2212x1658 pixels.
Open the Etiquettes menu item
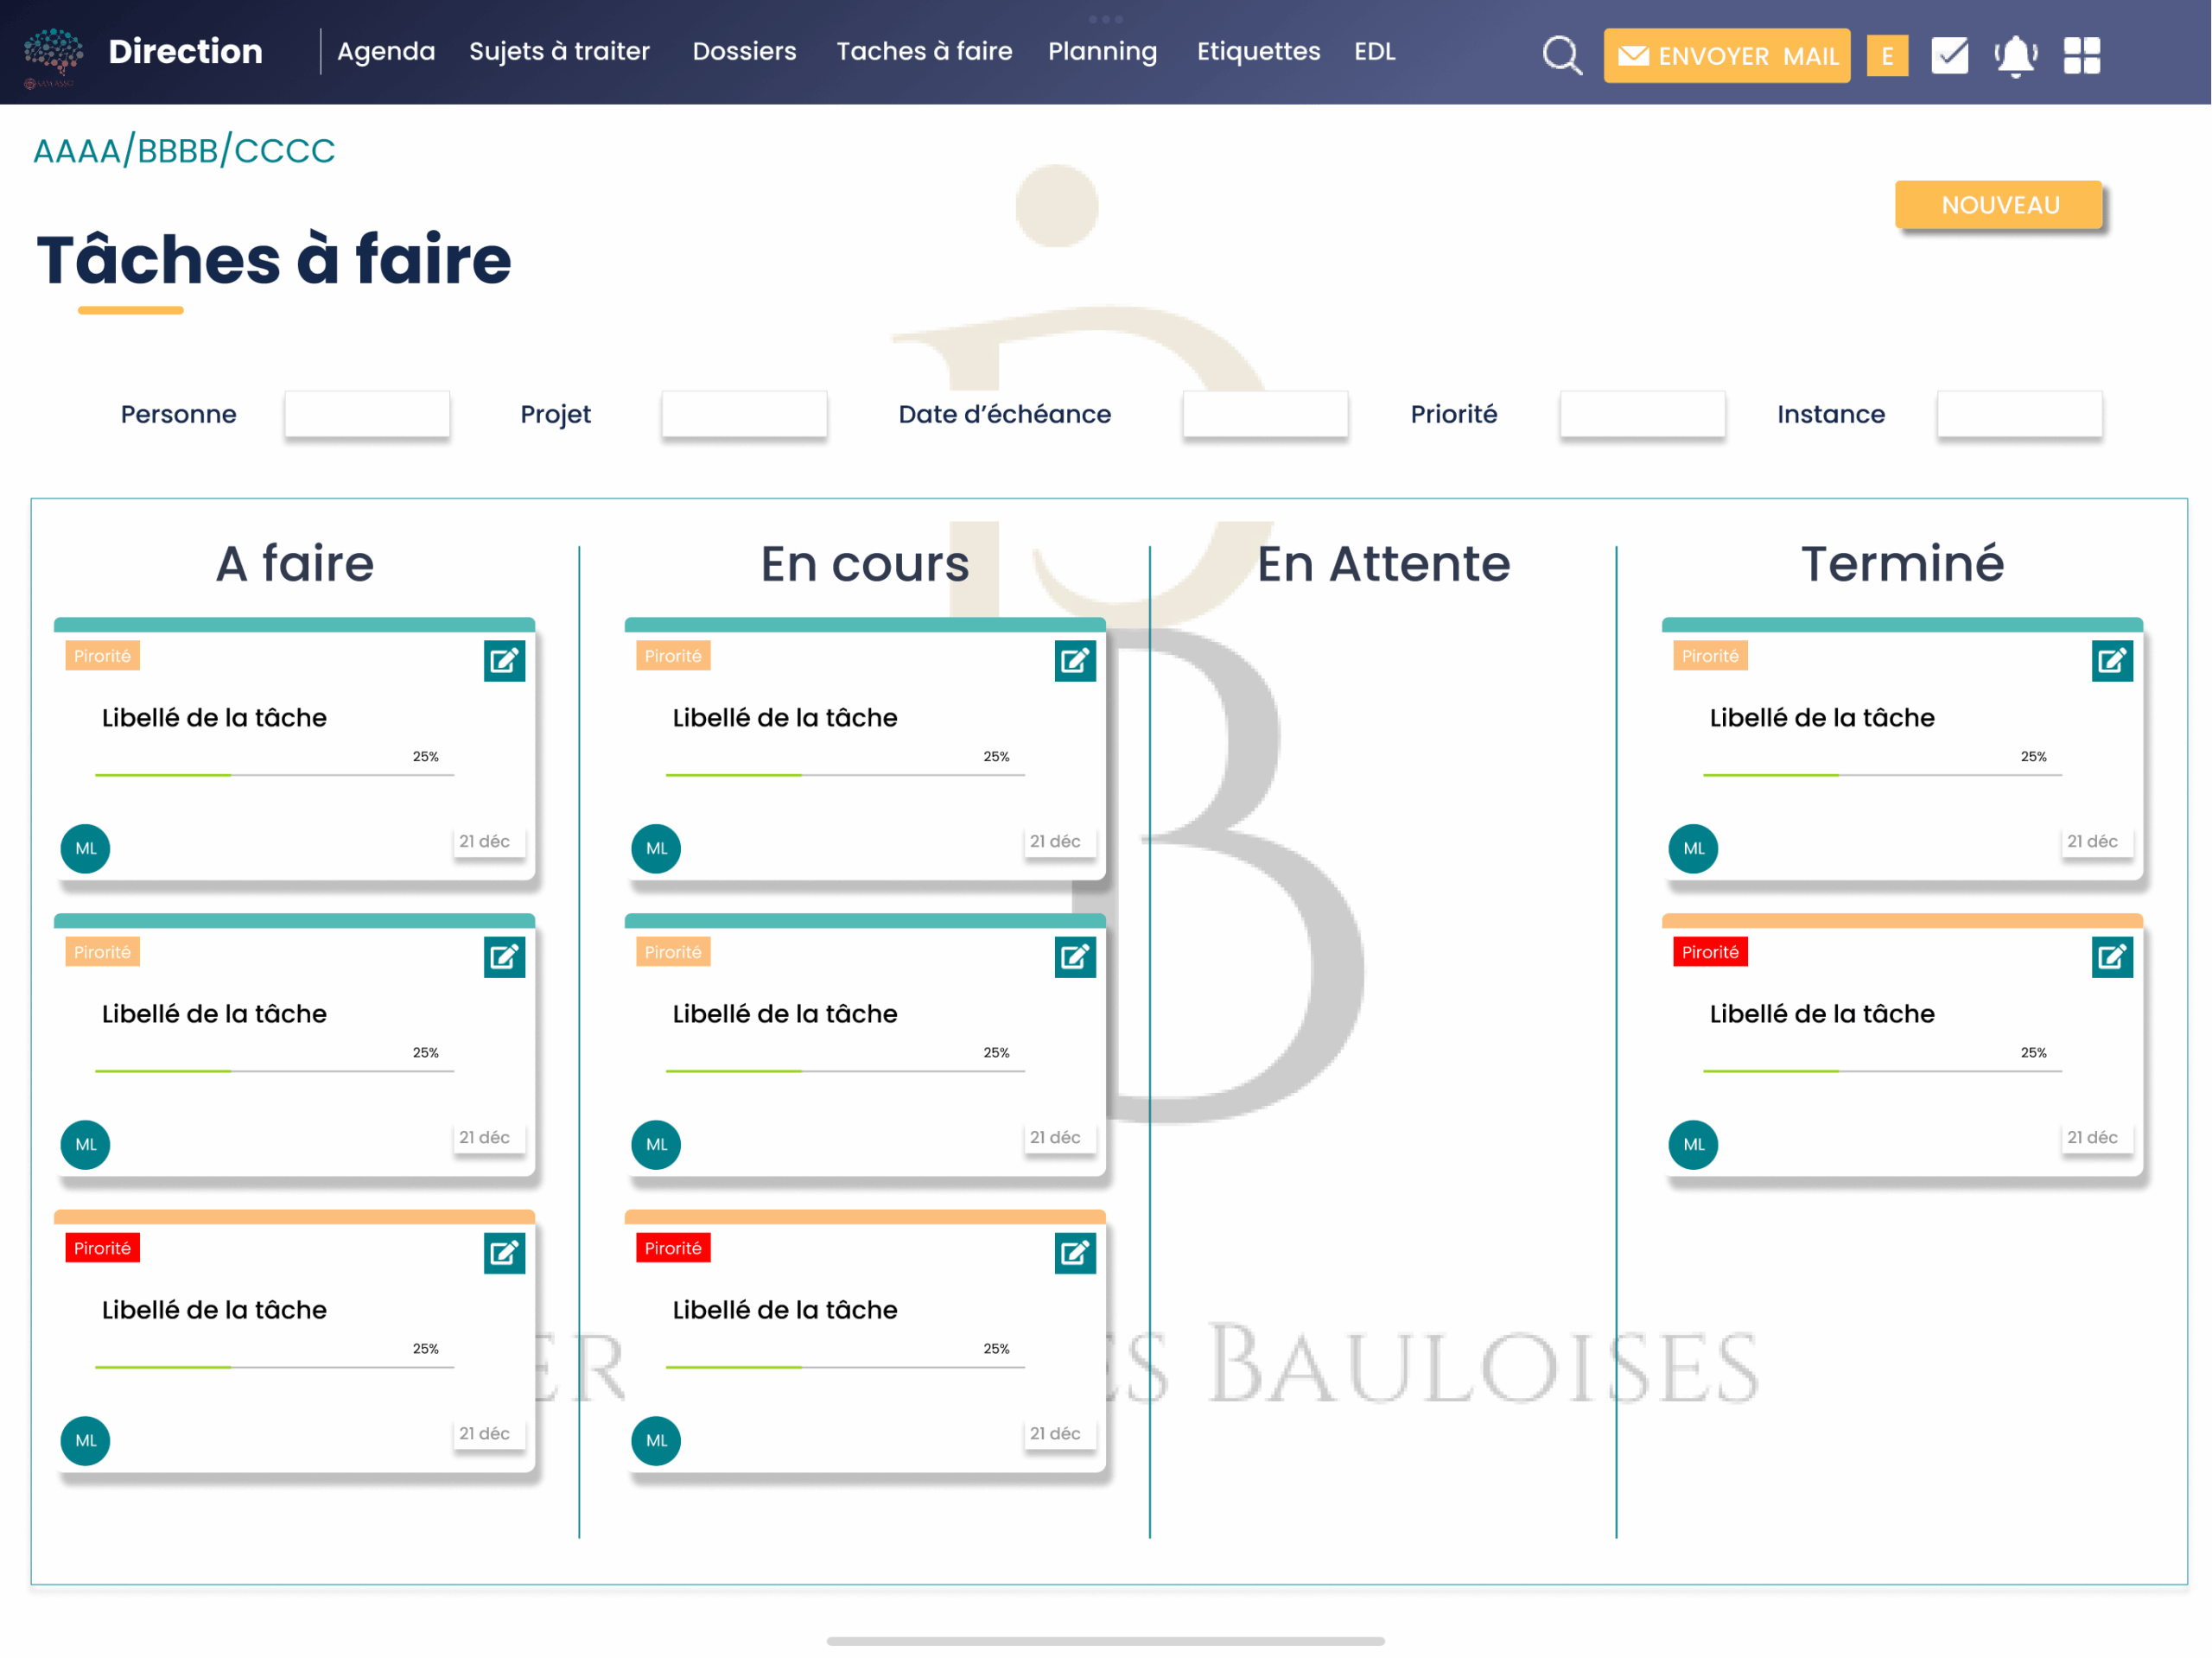coord(1258,51)
